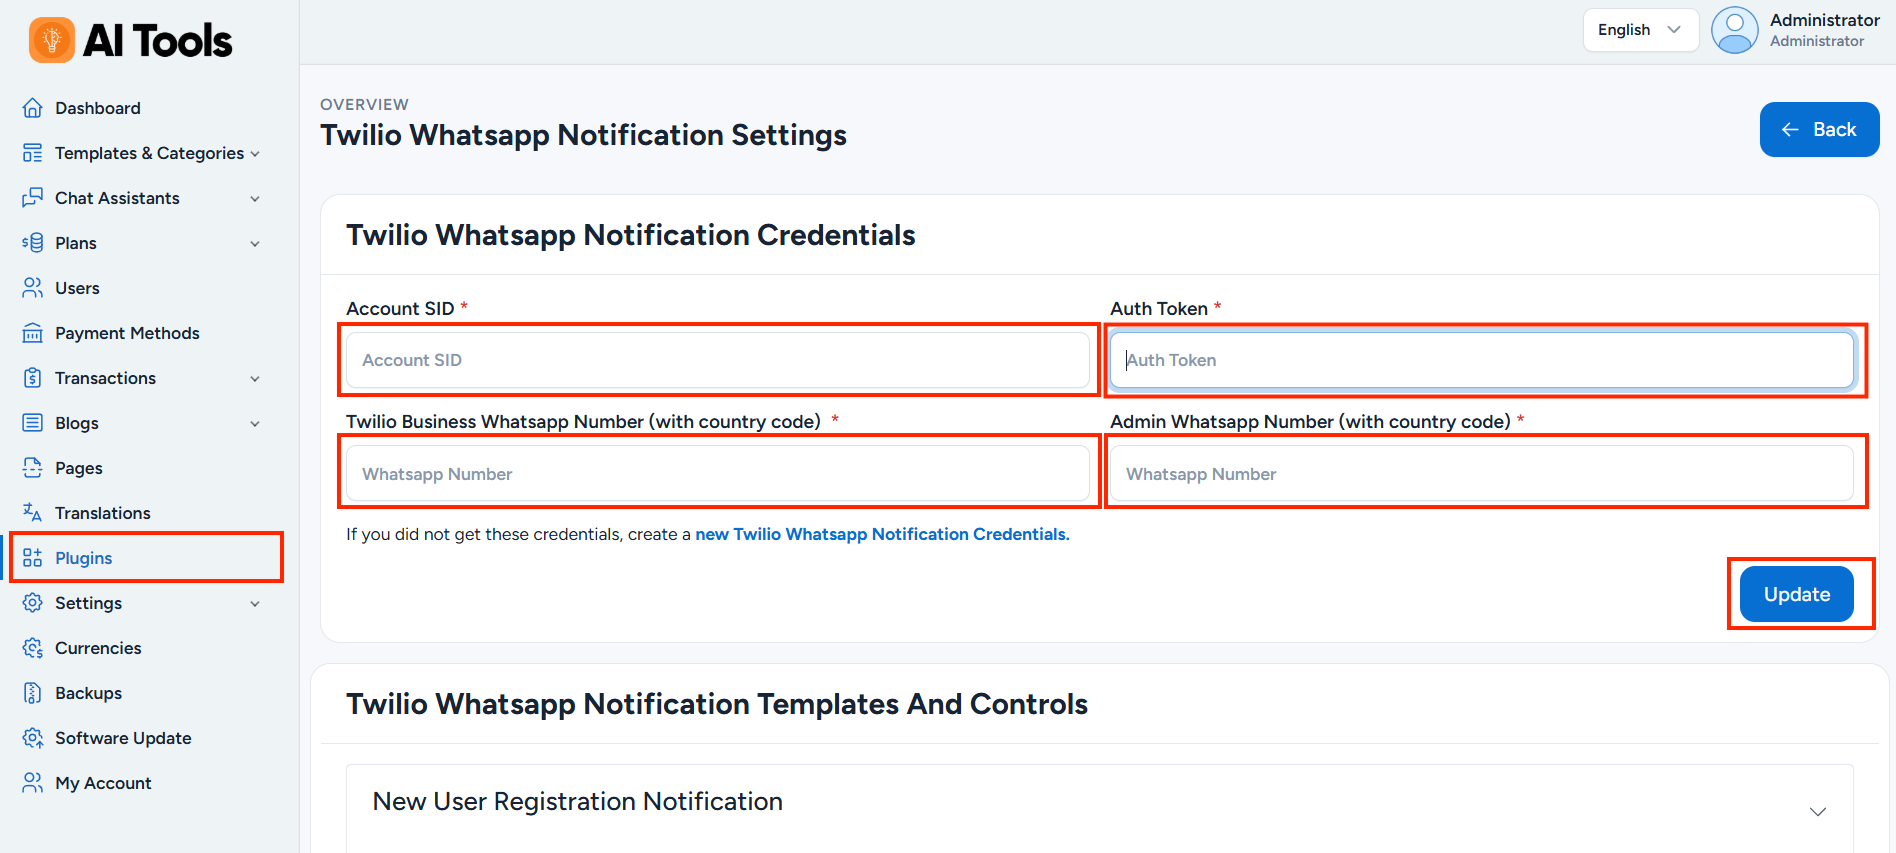Click the Administrator avatar icon
The height and width of the screenshot is (853, 1896).
[x=1735, y=30]
